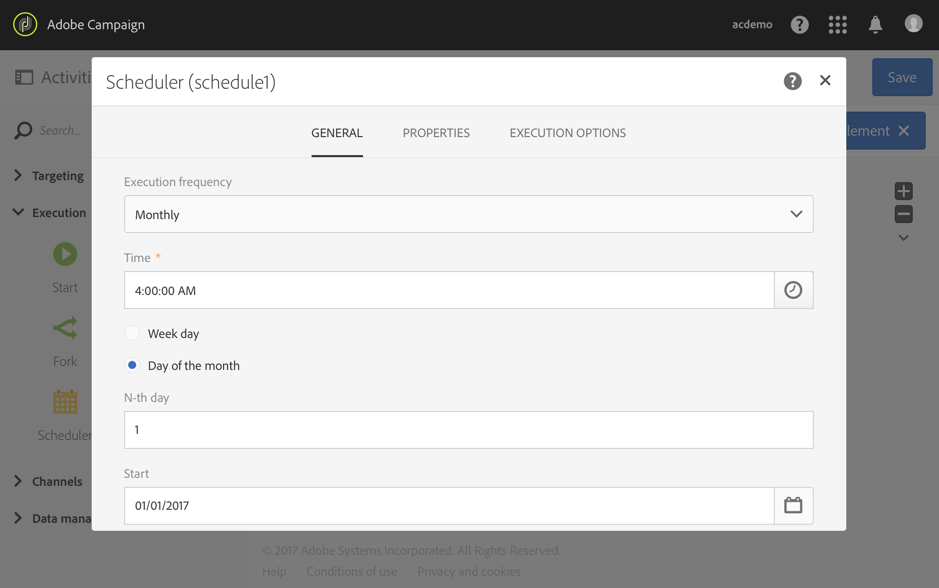Screen dimensions: 939x588
Task: Open Scheduler dialog help icon
Action: [792, 81]
